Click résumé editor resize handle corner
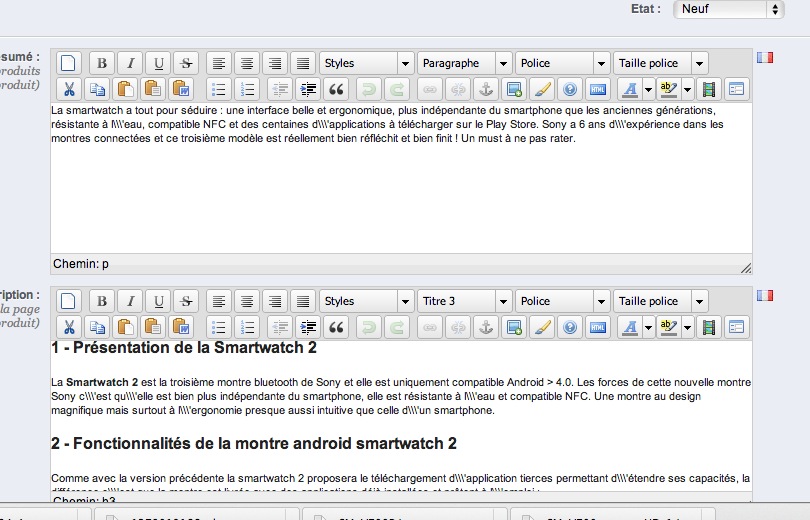The image size is (810, 520). (x=746, y=267)
